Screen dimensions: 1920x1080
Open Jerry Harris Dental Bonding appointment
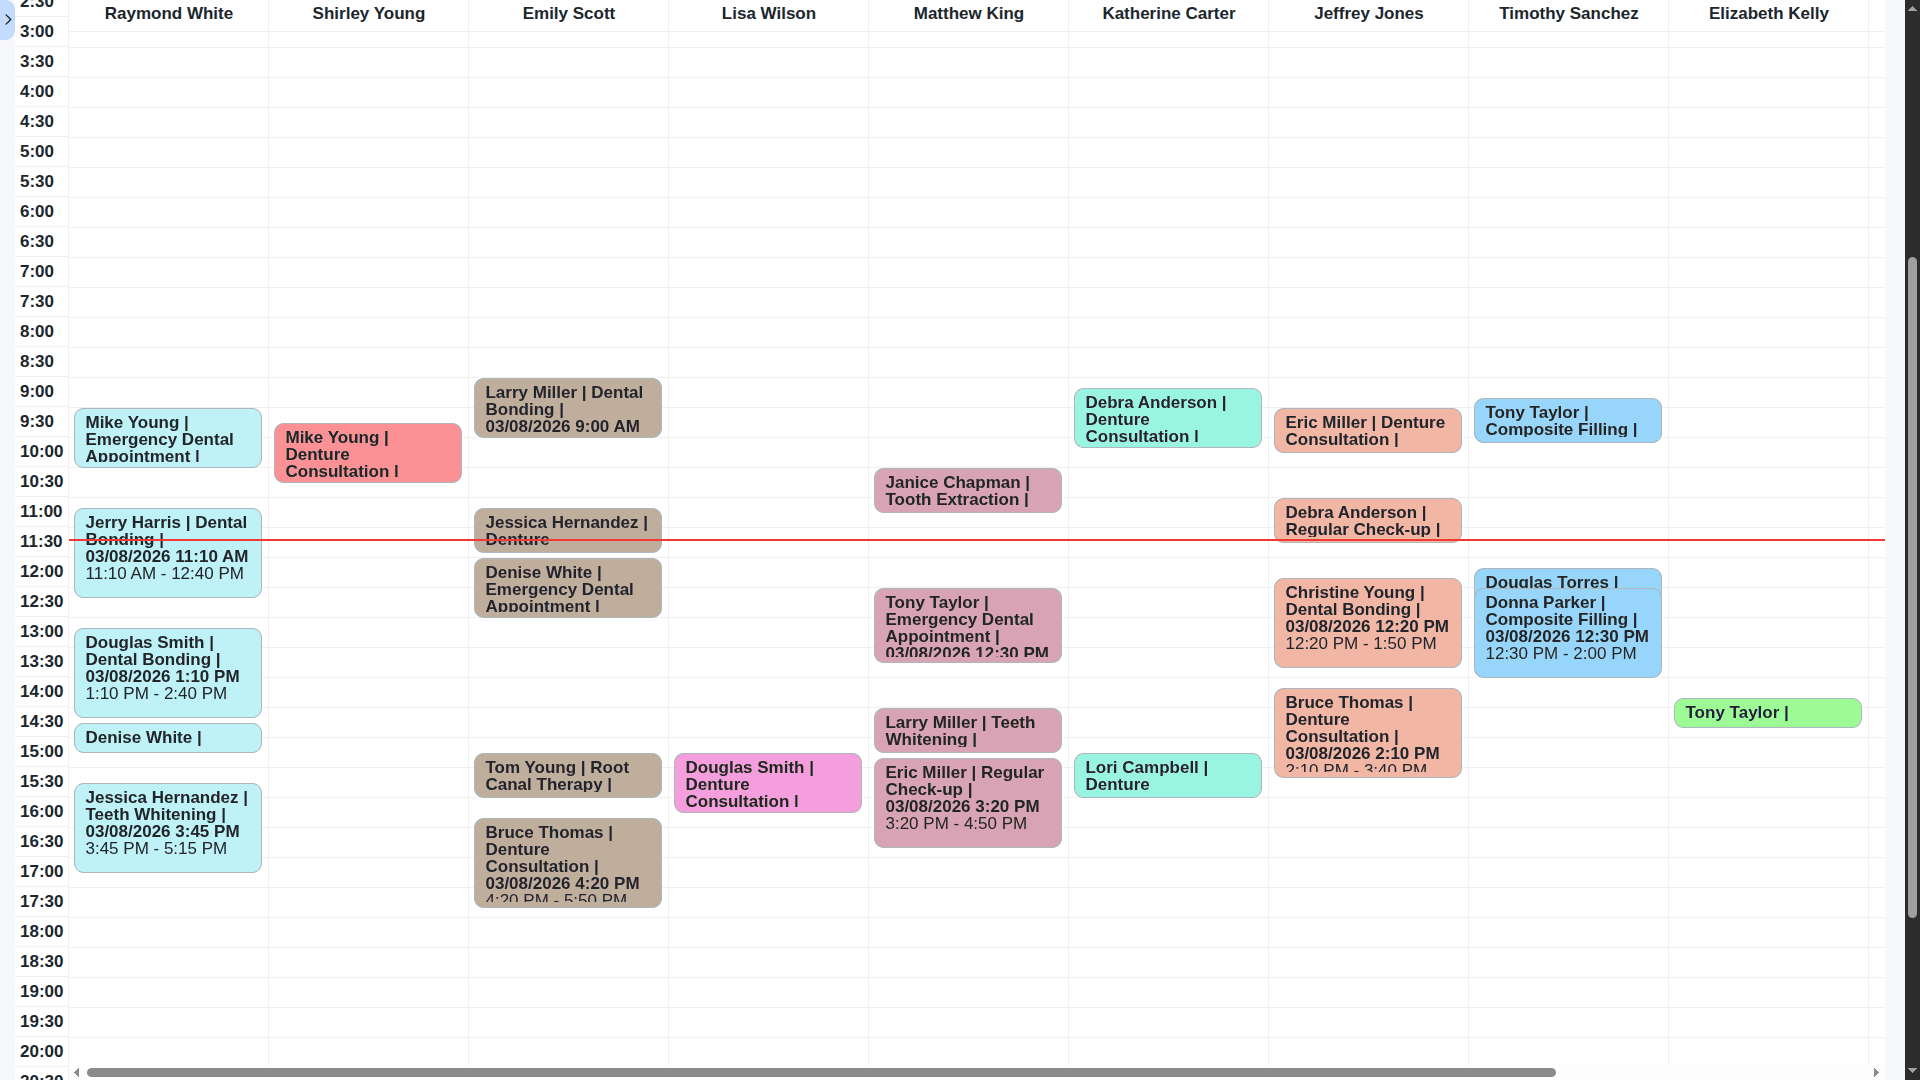pos(167,553)
